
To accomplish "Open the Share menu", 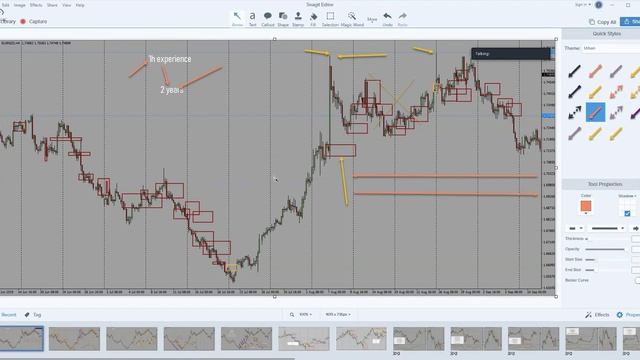I will coord(52,5).
